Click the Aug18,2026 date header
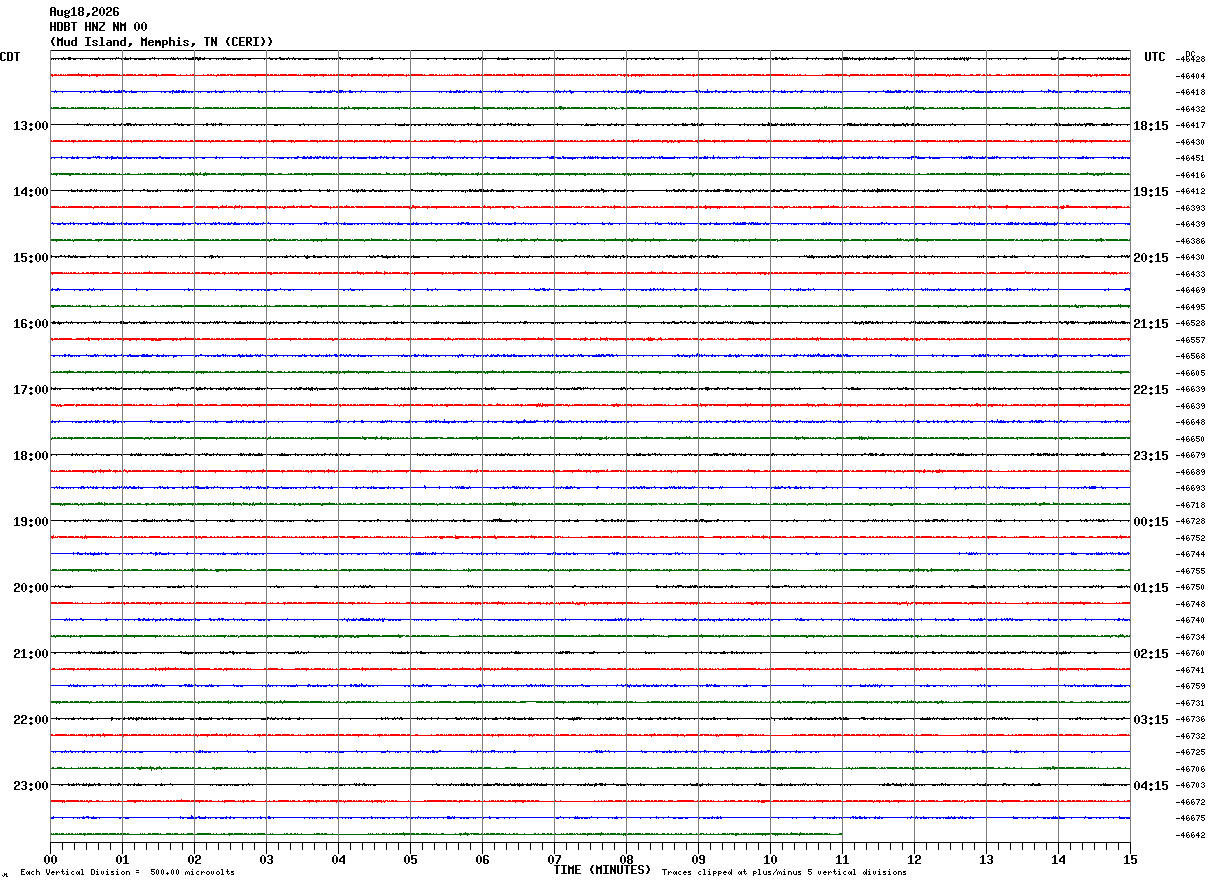 coord(84,12)
